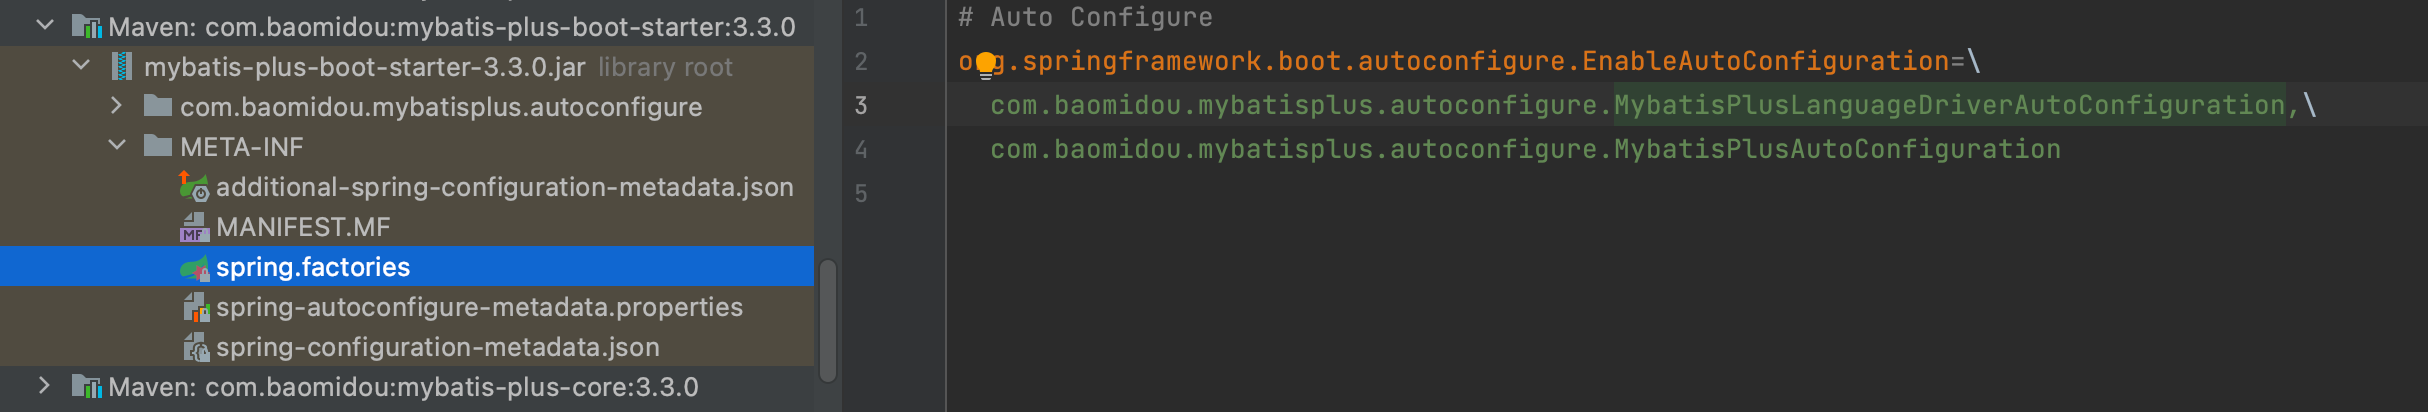This screenshot has height=412, width=2428.
Task: Click the MybatisPlusLanguageDriverAutoConfiguration class reference
Action: pos(1949,105)
